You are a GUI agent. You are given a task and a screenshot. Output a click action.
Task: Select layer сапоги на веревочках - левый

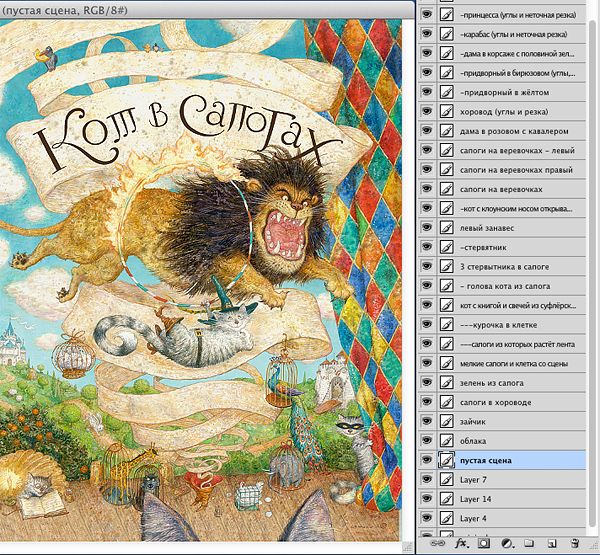pos(517,150)
